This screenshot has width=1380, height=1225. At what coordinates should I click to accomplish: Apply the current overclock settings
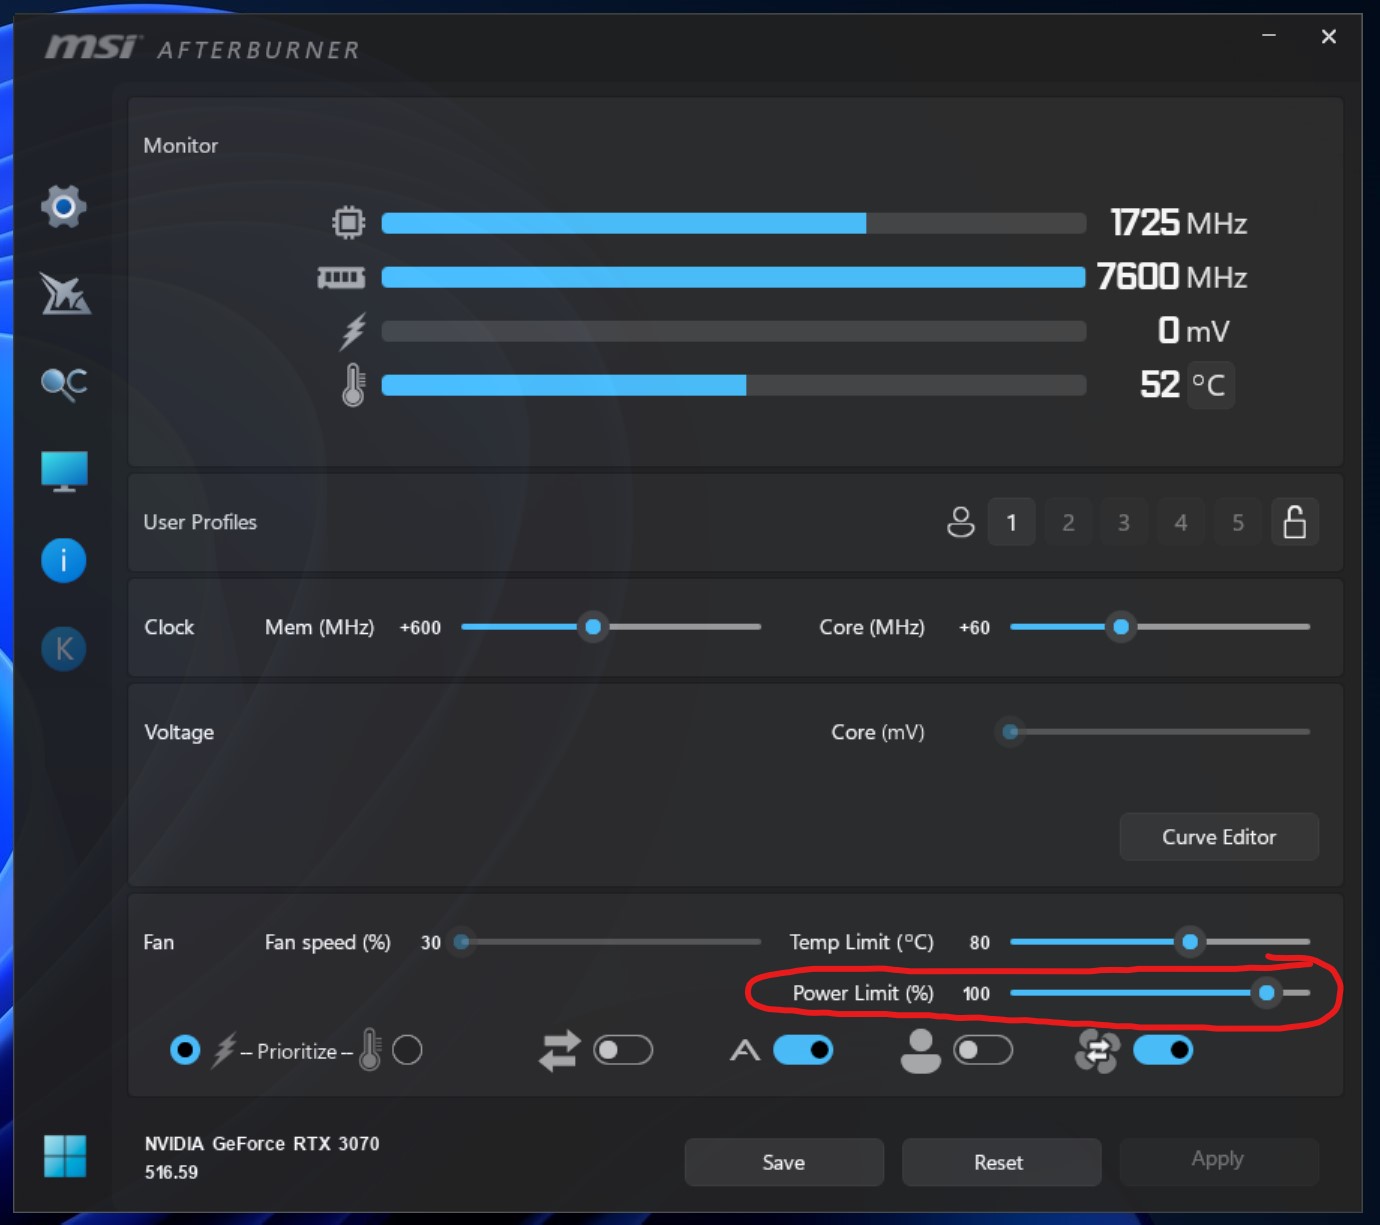click(1218, 1161)
